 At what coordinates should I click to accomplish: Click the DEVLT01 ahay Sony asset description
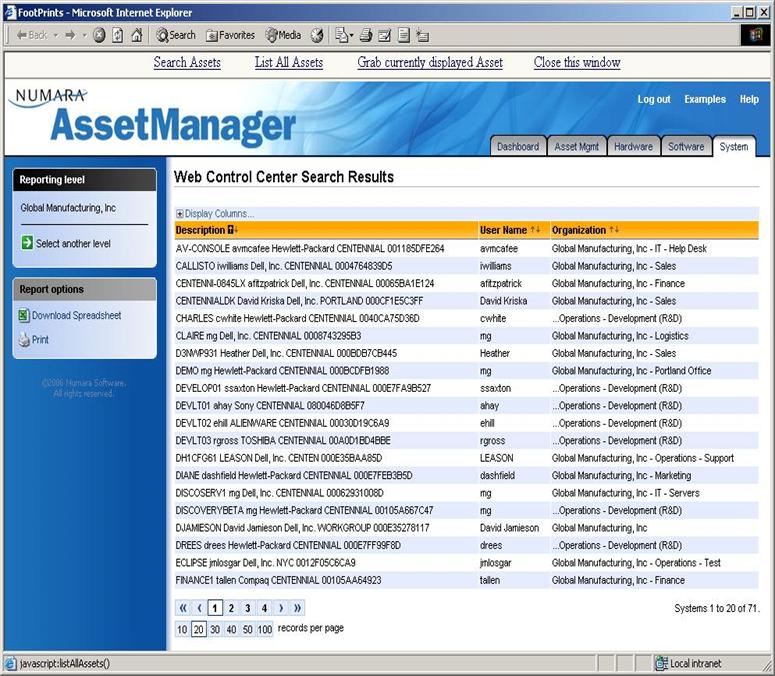(270, 406)
